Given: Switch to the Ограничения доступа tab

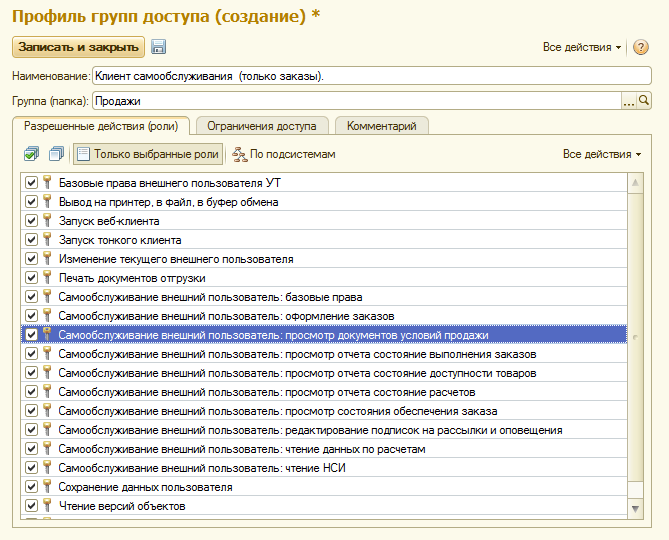Looking at the screenshot, I should (x=263, y=126).
